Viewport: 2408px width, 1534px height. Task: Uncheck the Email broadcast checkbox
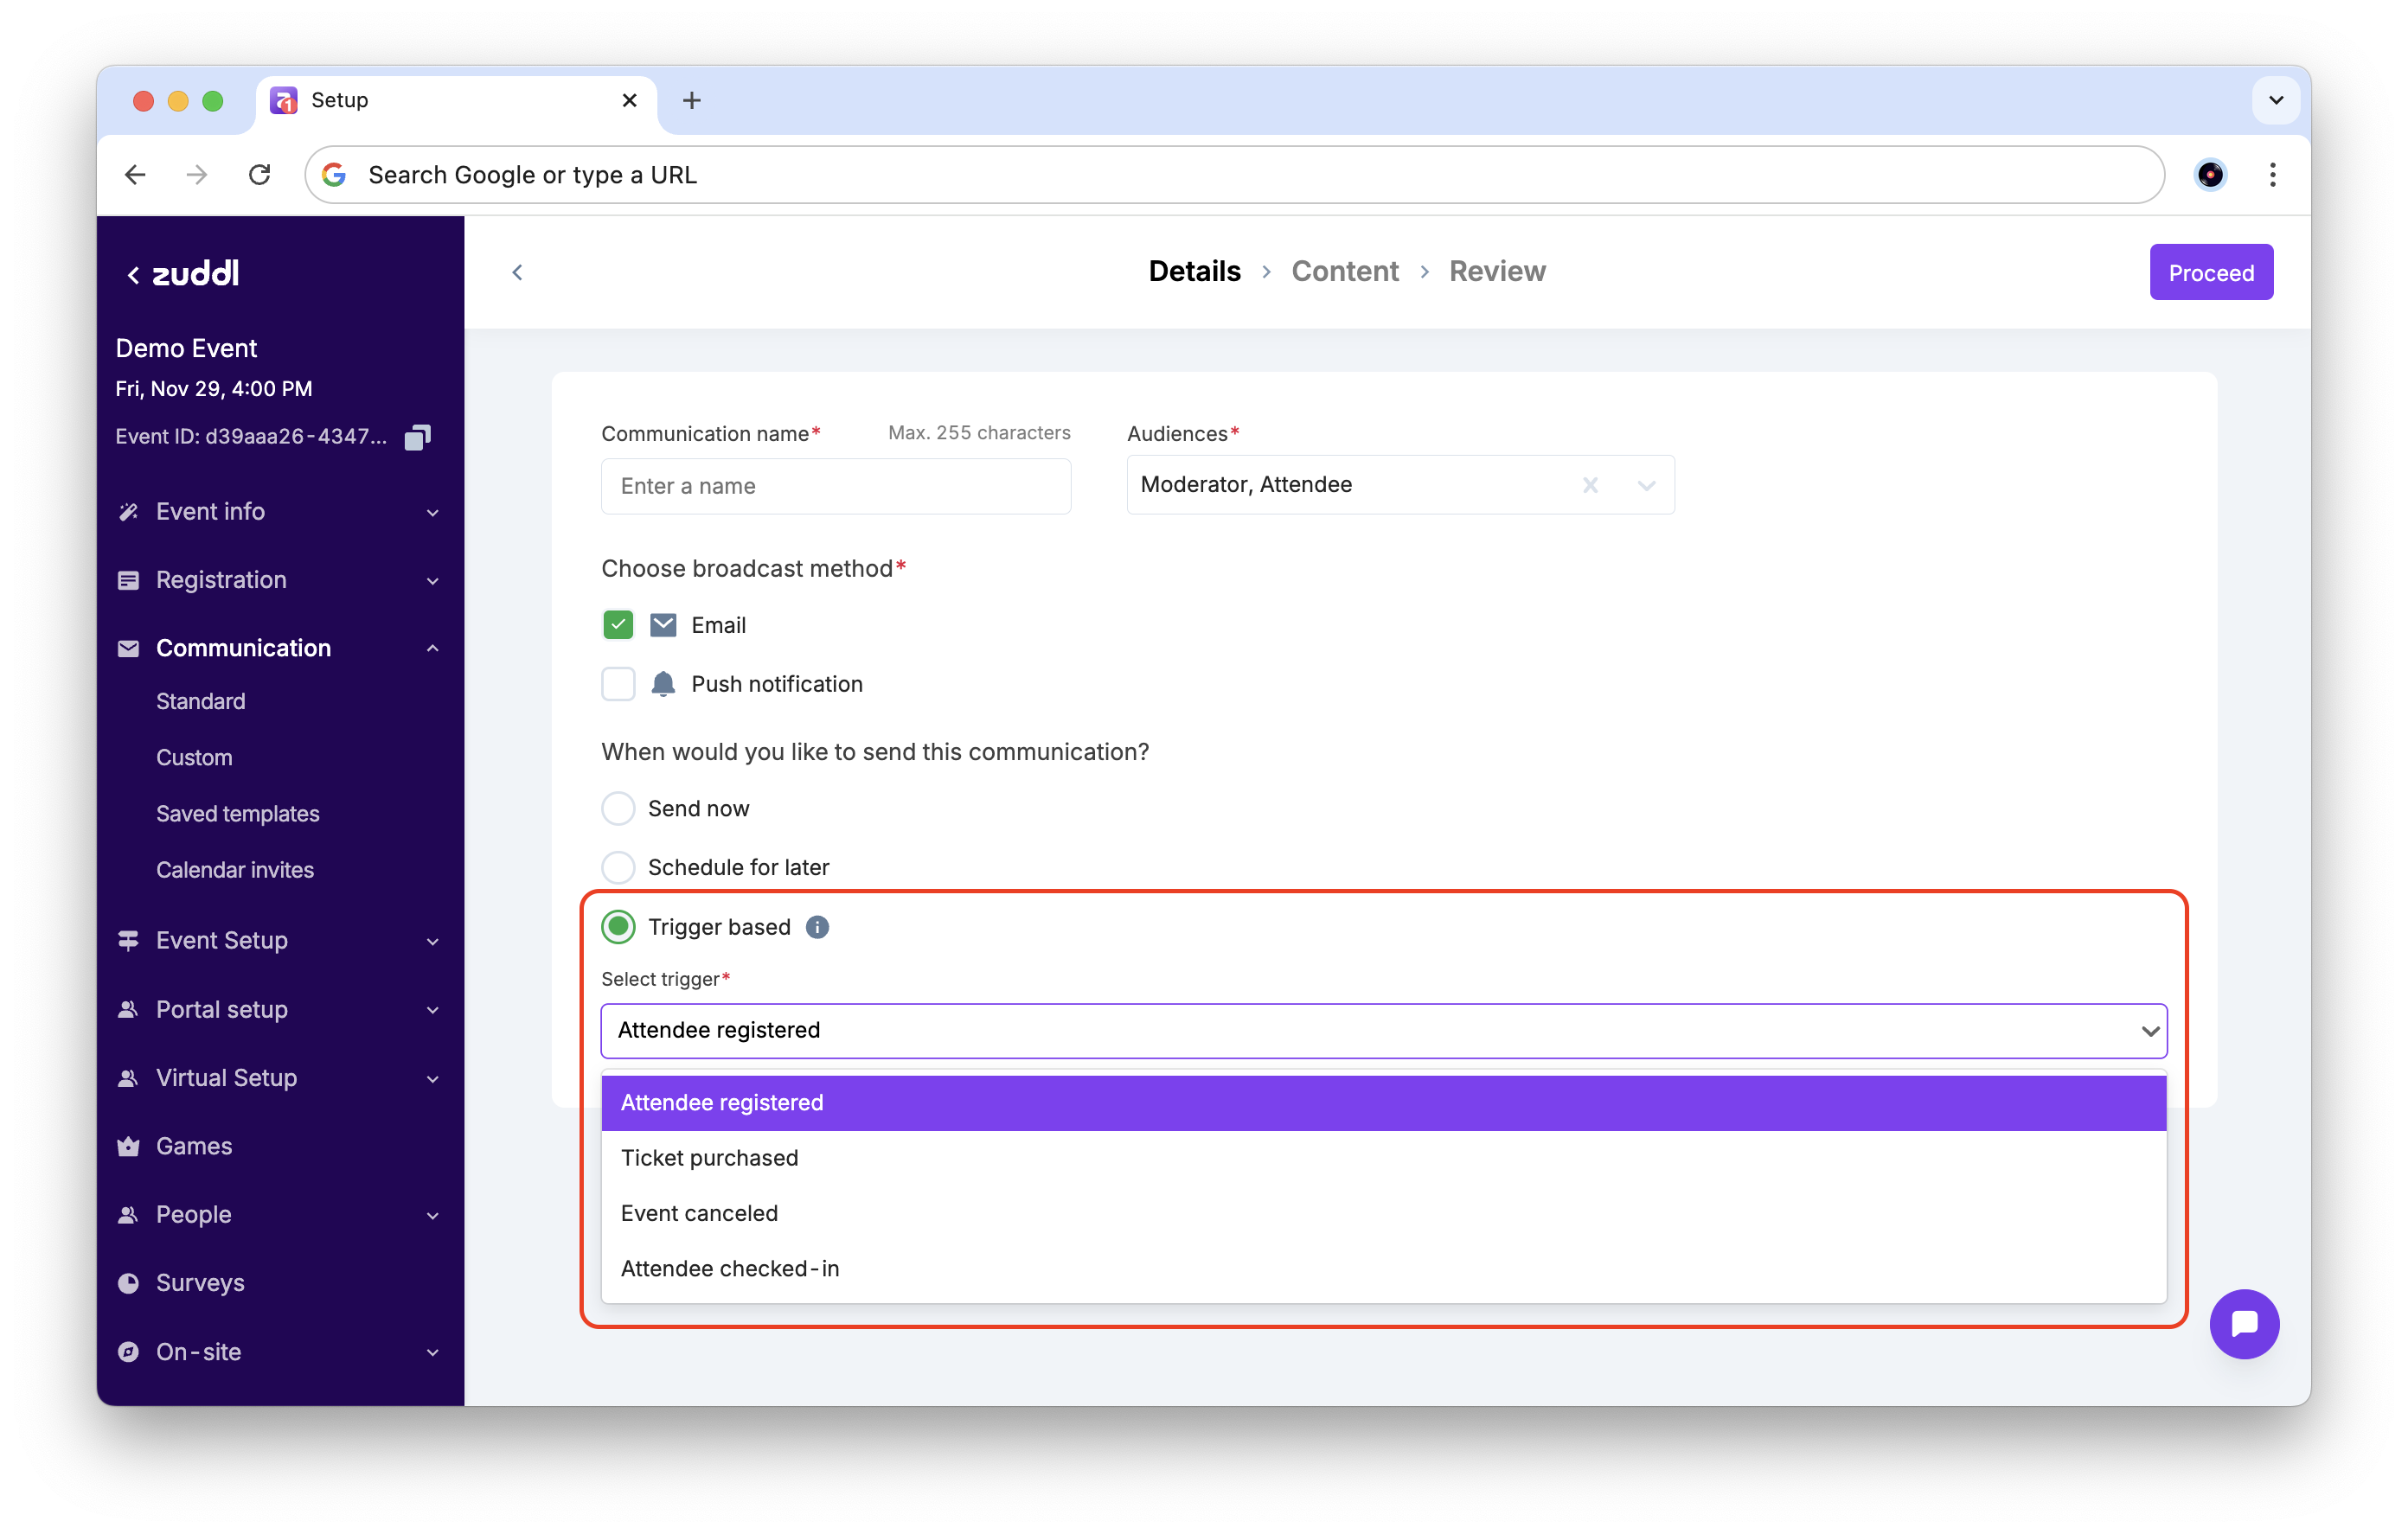coord(618,625)
